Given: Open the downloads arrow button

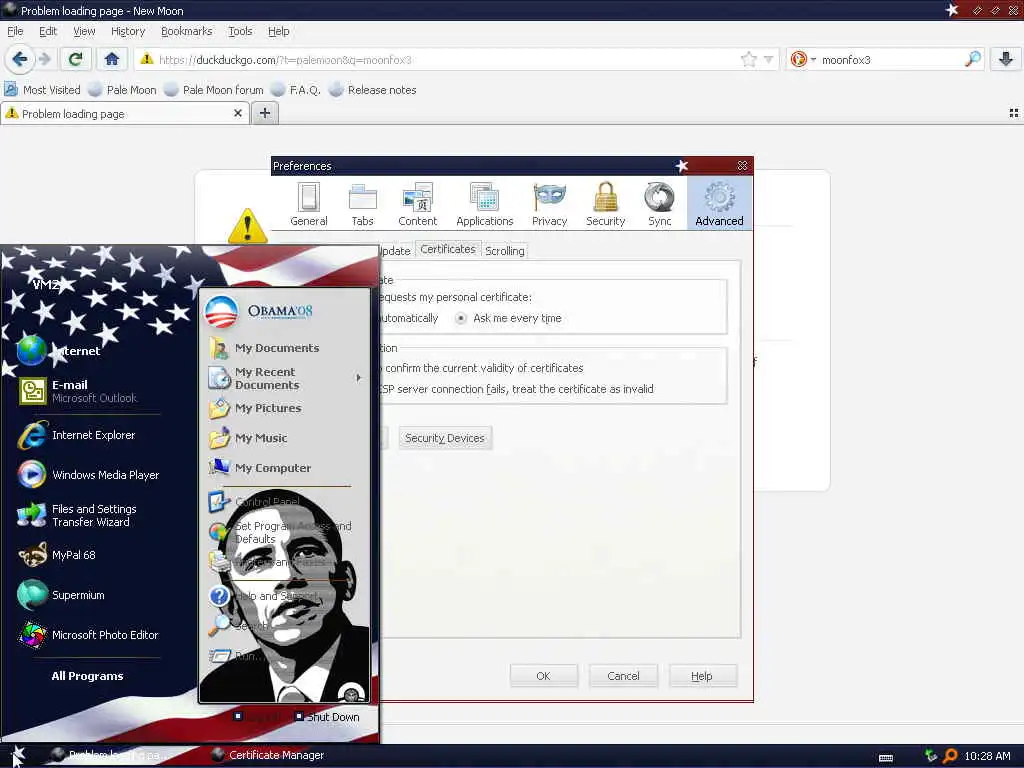Looking at the screenshot, I should pos(1005,59).
